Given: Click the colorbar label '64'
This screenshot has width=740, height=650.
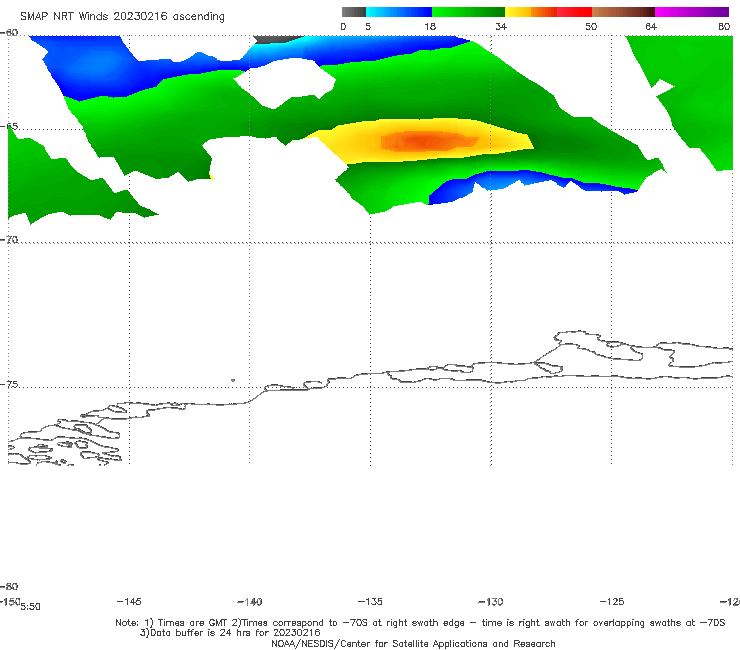Looking at the screenshot, I should coord(651,26).
